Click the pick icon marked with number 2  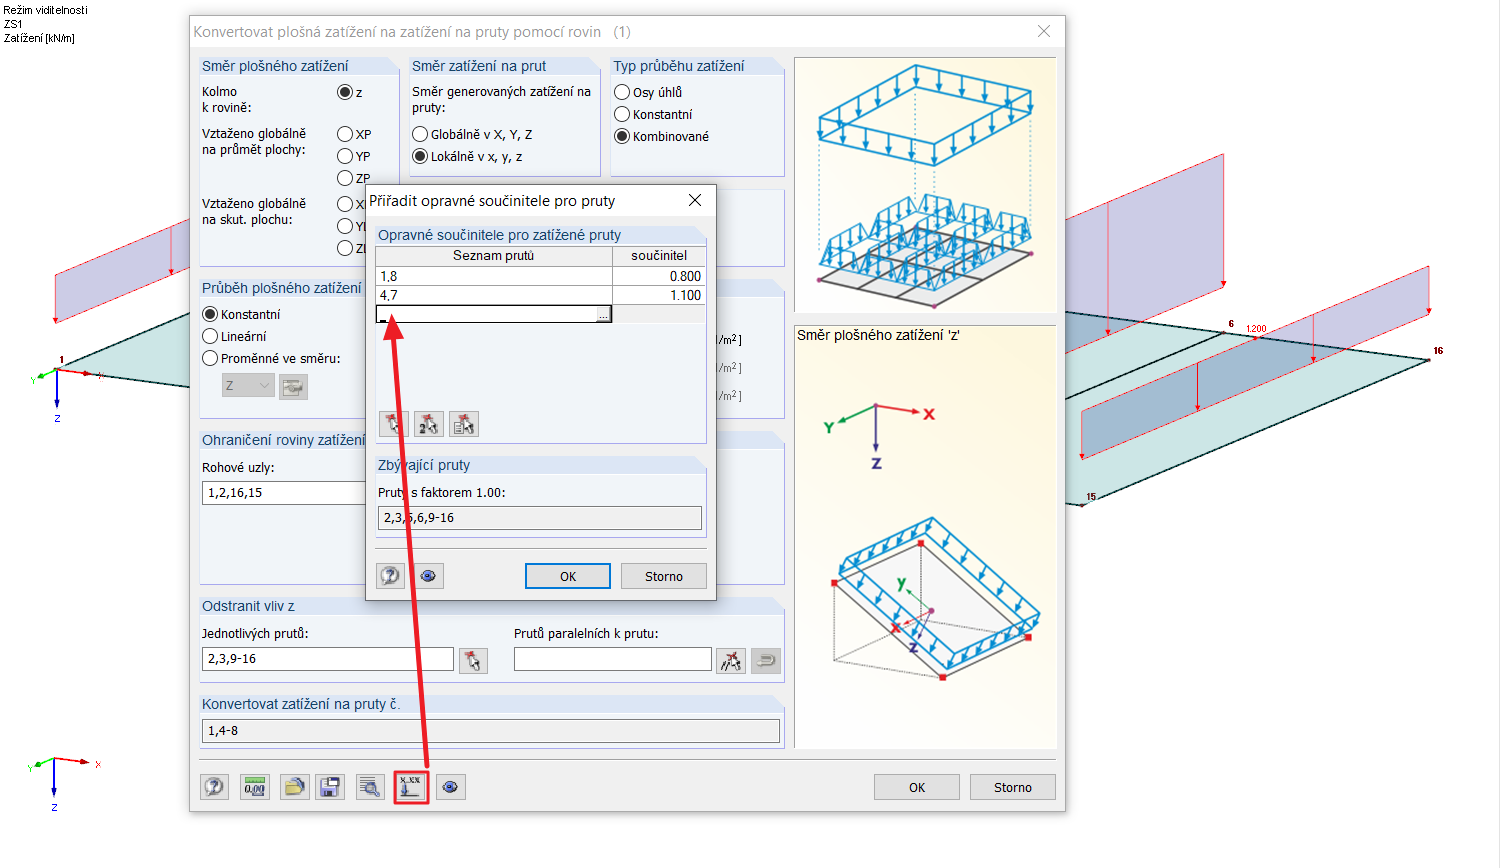(428, 424)
